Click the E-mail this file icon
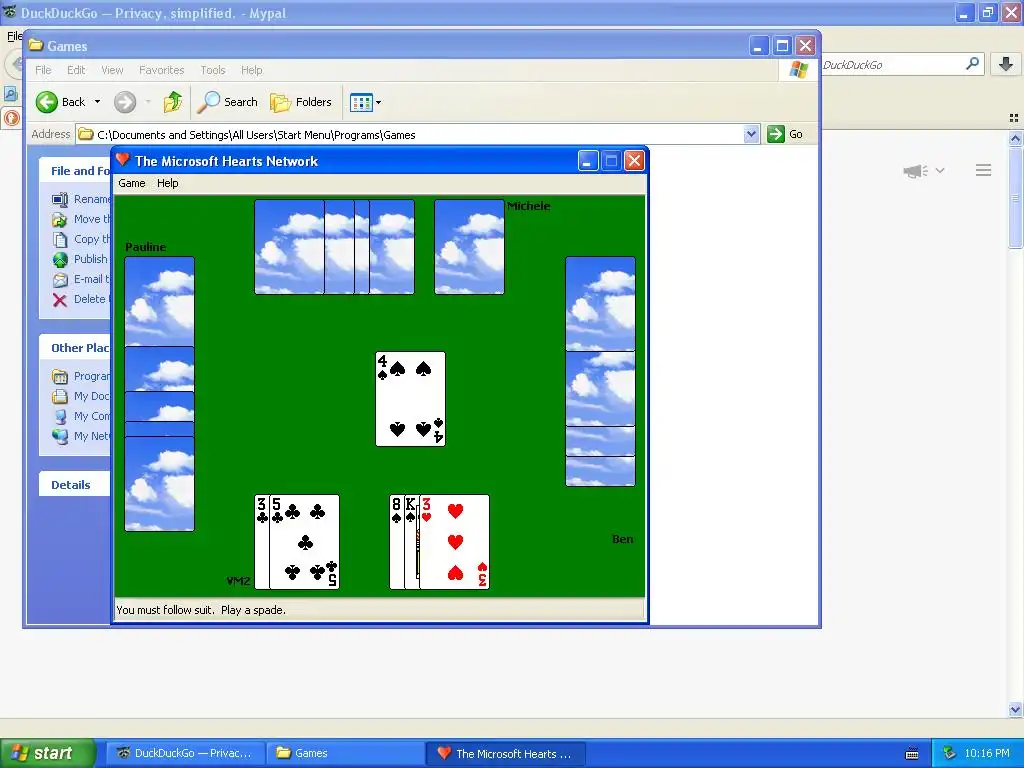This screenshot has width=1024, height=768. click(60, 280)
